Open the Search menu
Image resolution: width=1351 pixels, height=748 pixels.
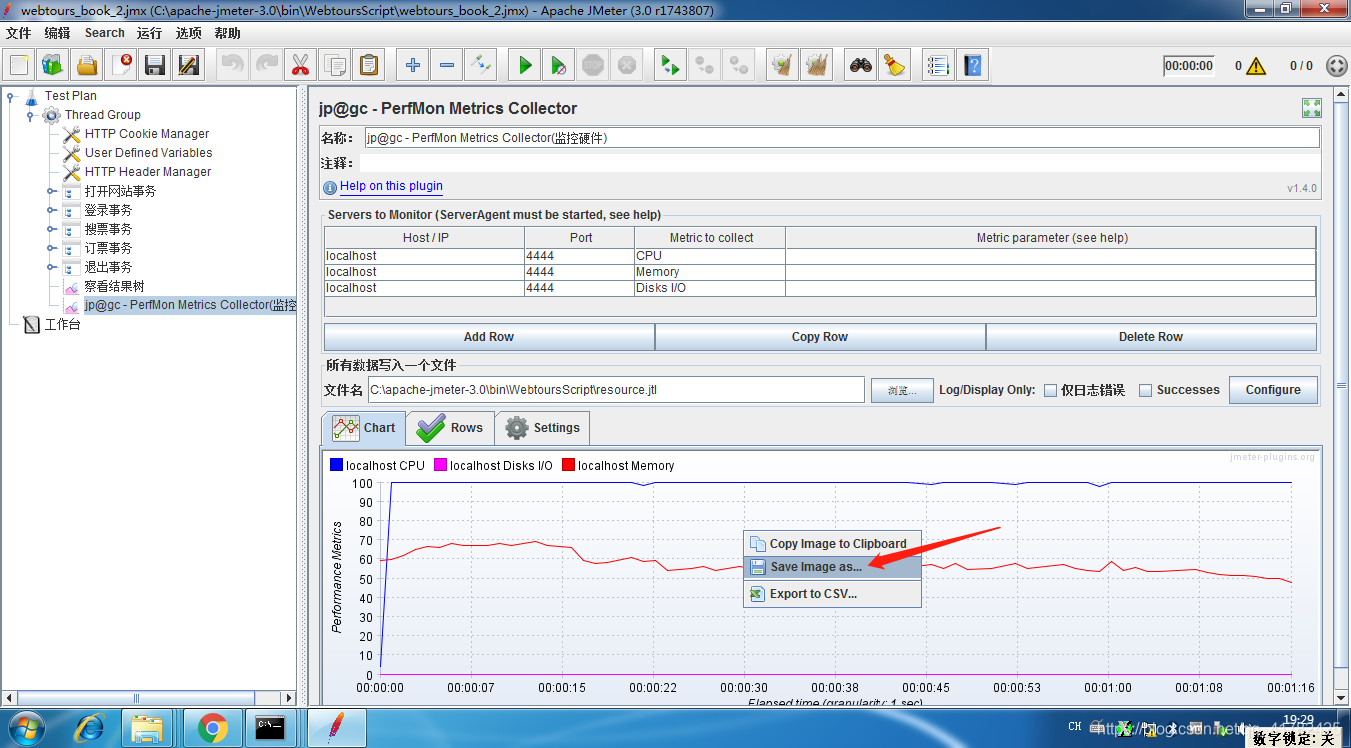(x=104, y=33)
